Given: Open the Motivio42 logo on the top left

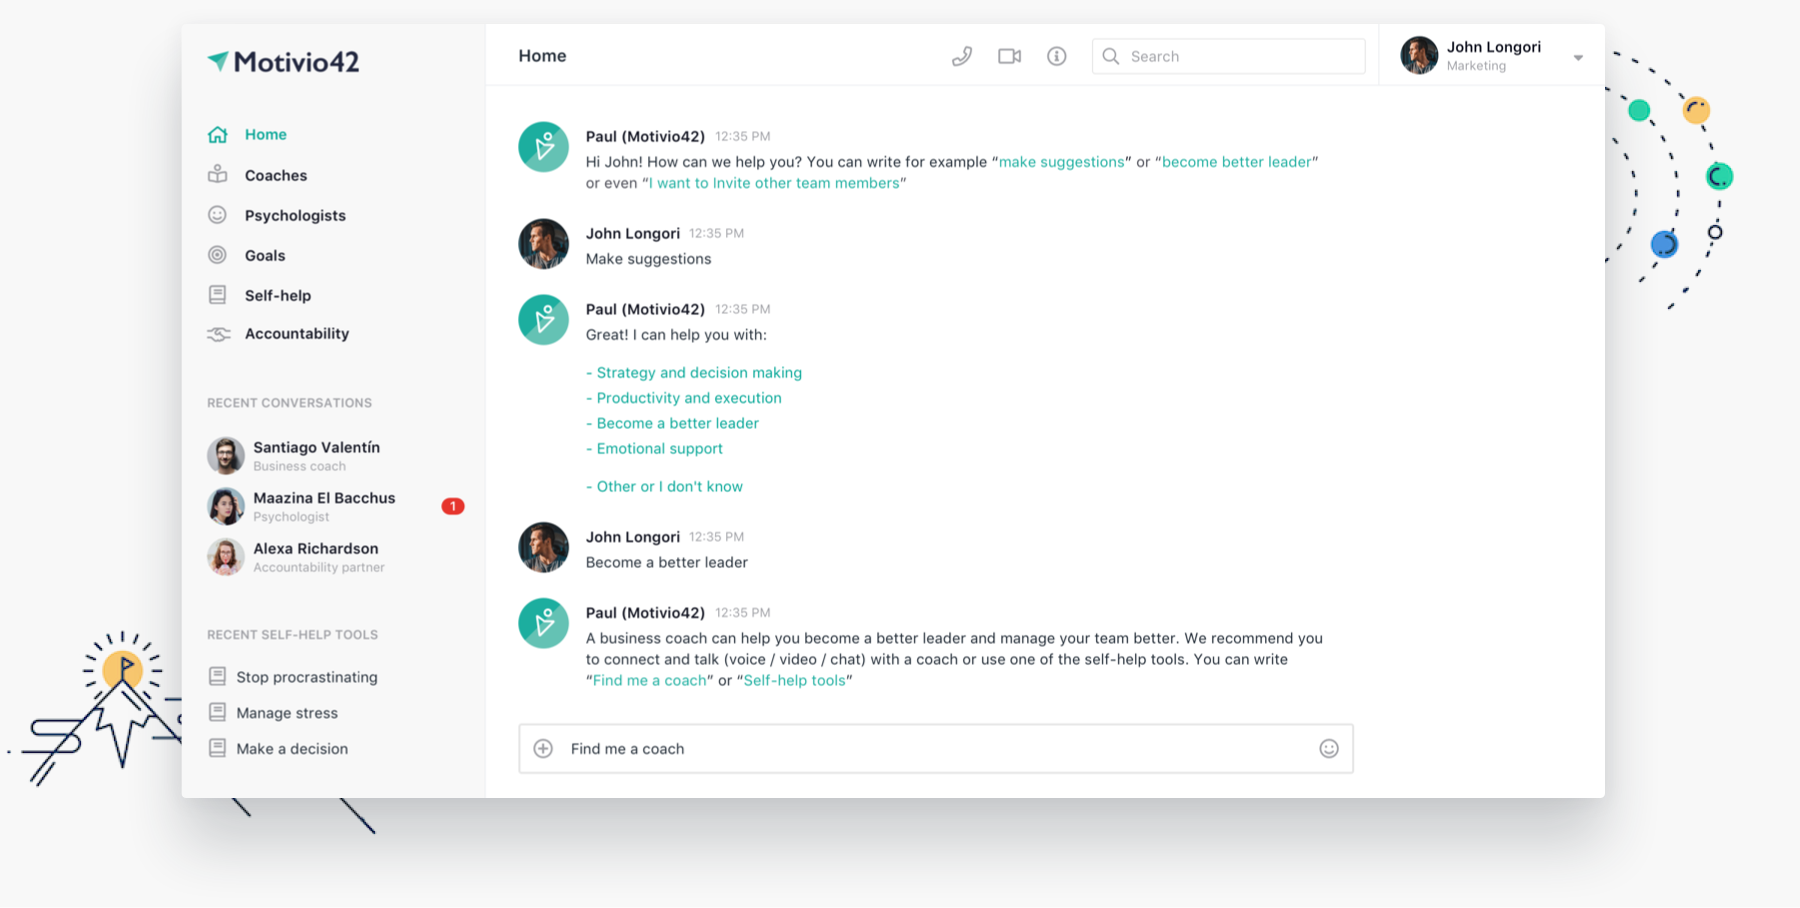Looking at the screenshot, I should tap(281, 61).
